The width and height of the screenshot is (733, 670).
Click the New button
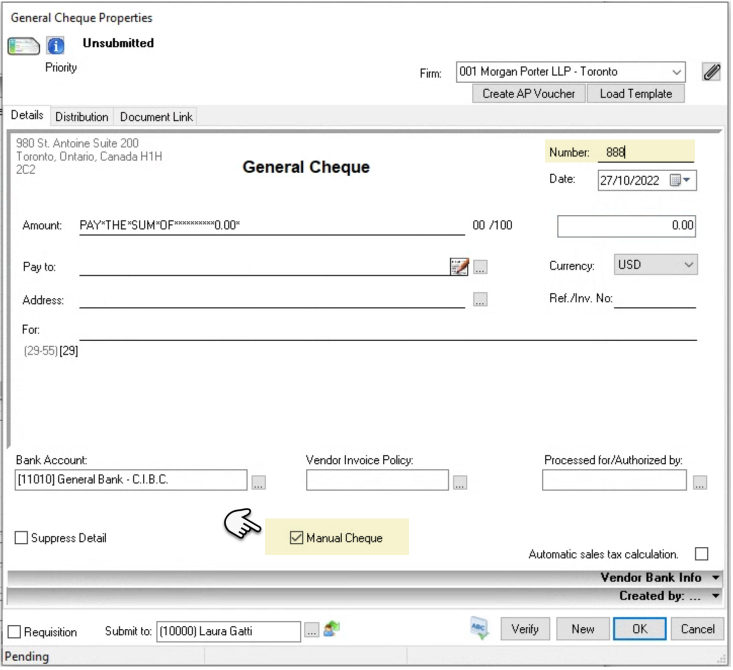582,629
